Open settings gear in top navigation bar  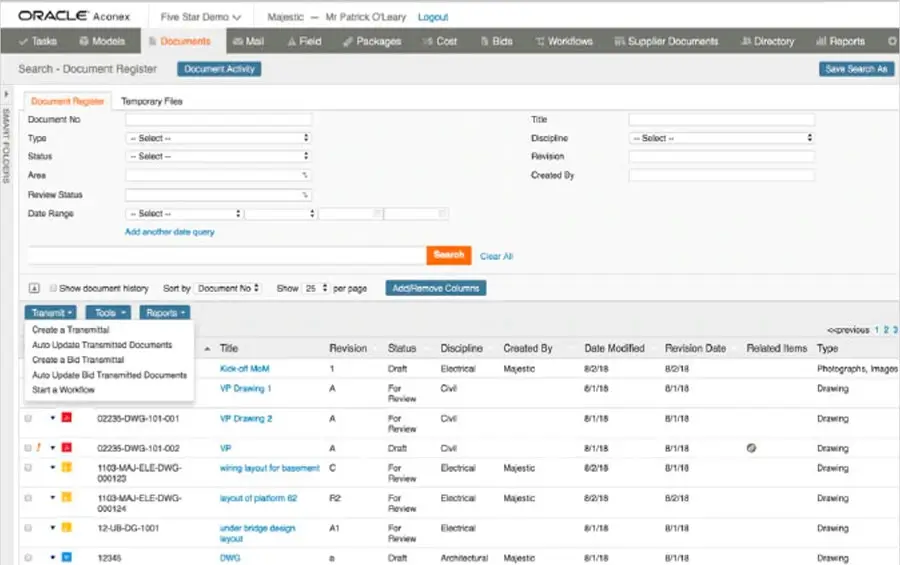point(892,41)
